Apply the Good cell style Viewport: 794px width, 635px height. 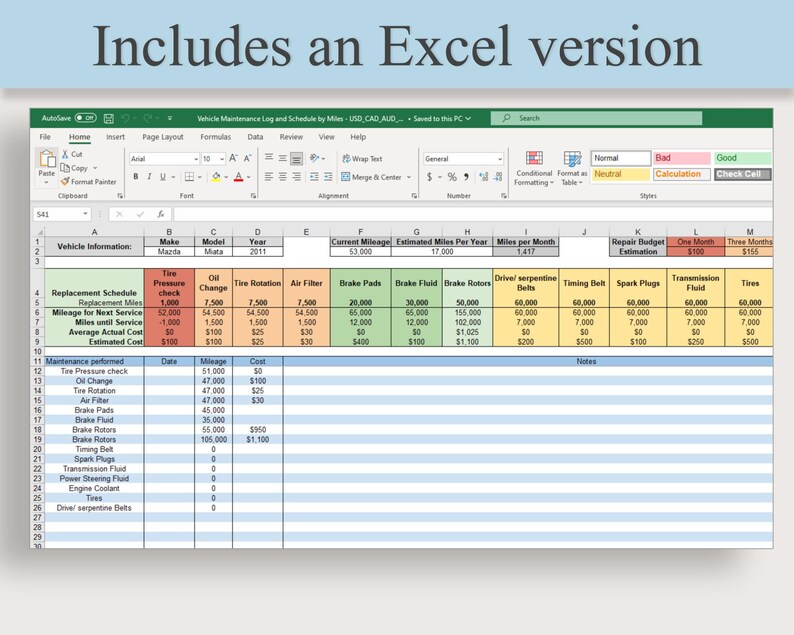(742, 158)
